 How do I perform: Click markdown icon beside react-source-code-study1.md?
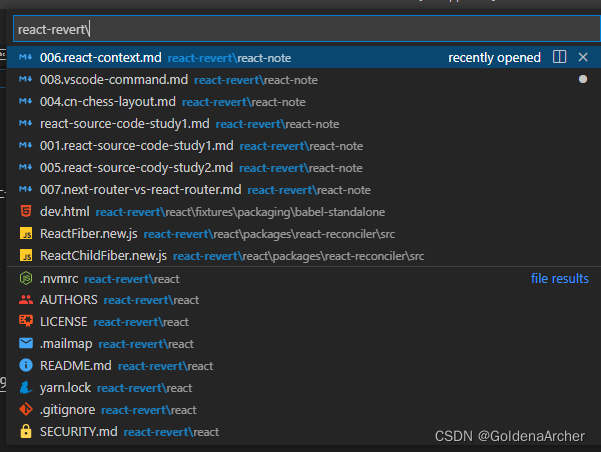point(26,123)
